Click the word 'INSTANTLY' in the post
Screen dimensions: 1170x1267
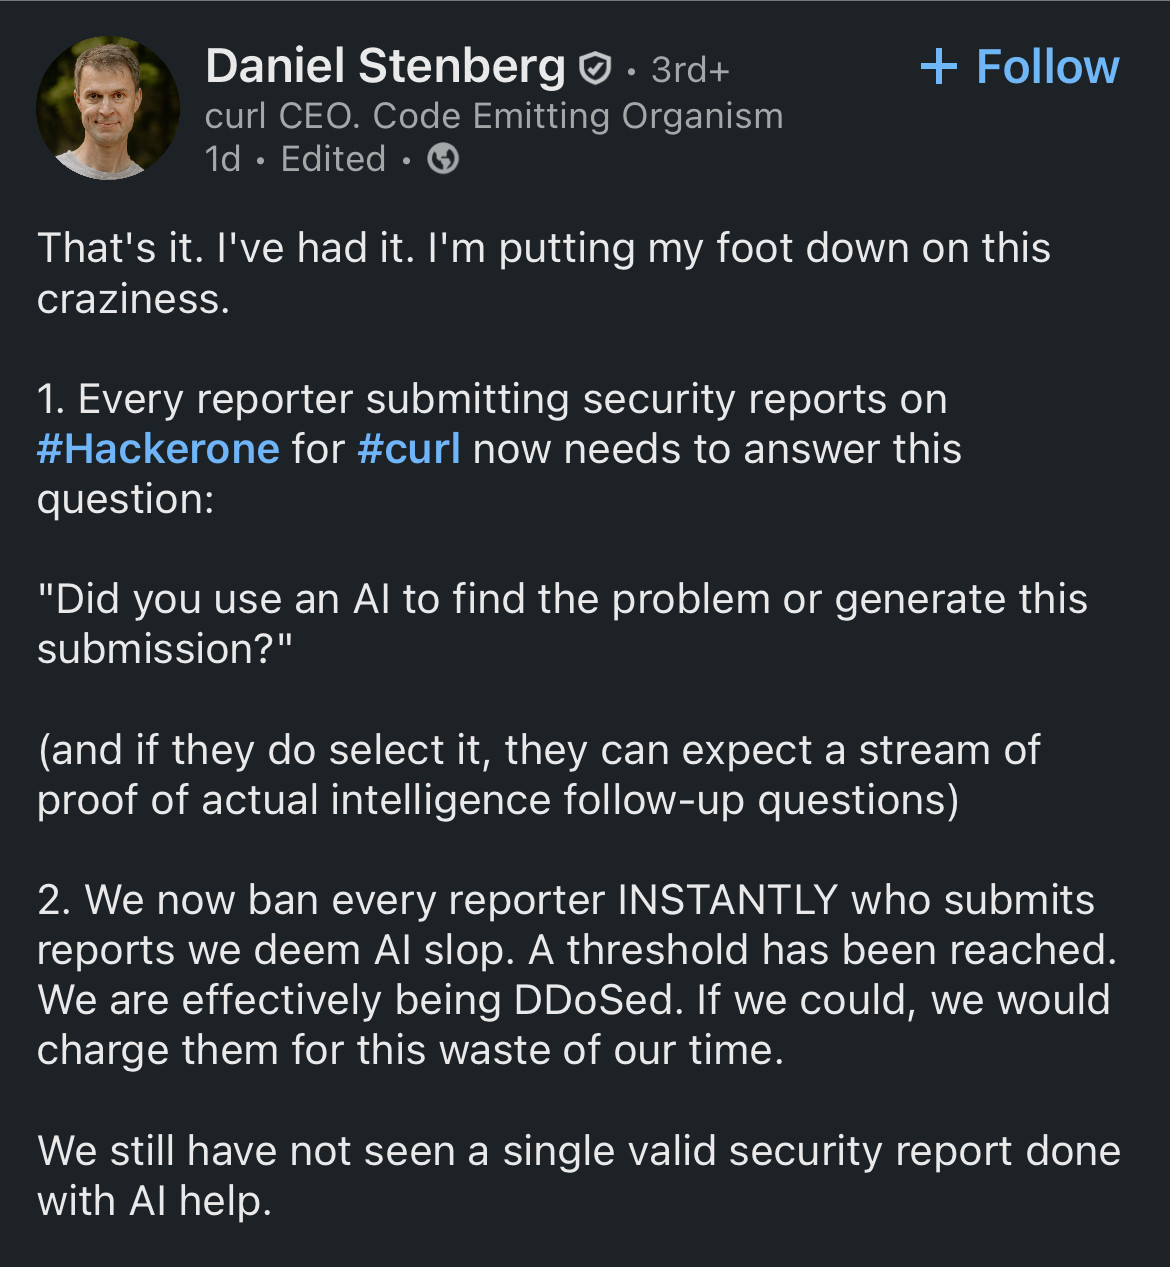pos(727,900)
